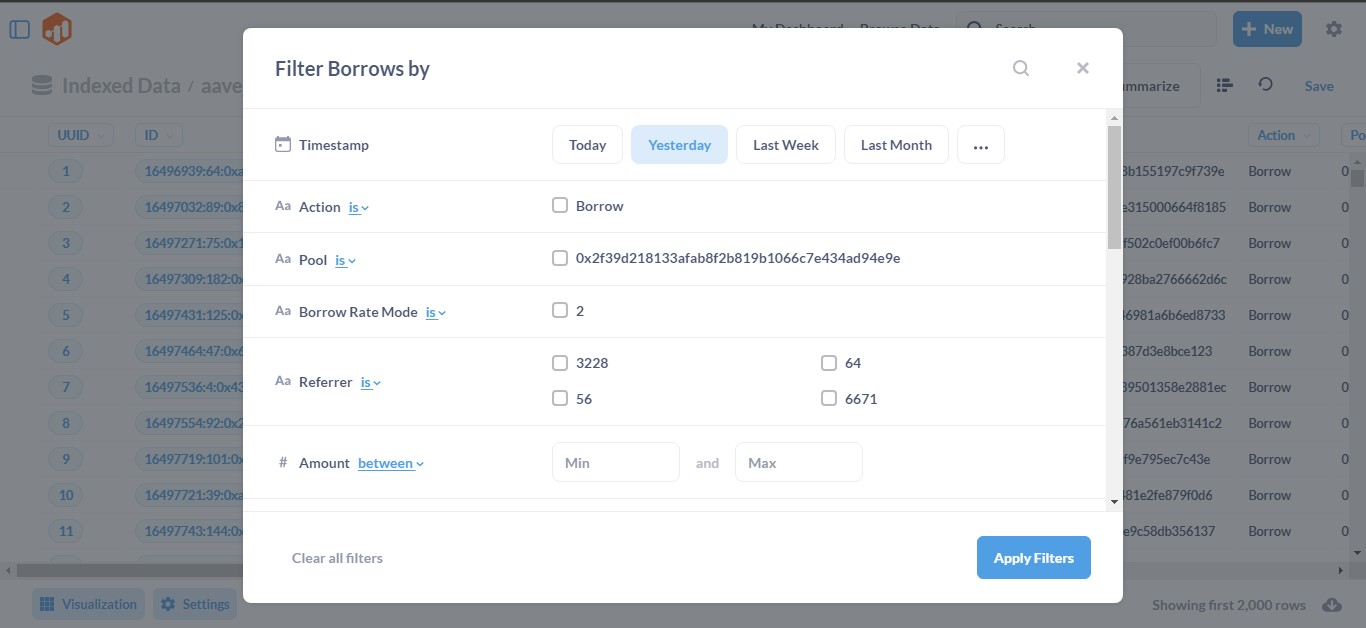Choose the Today timestamp option
The height and width of the screenshot is (628, 1366).
[x=587, y=145]
